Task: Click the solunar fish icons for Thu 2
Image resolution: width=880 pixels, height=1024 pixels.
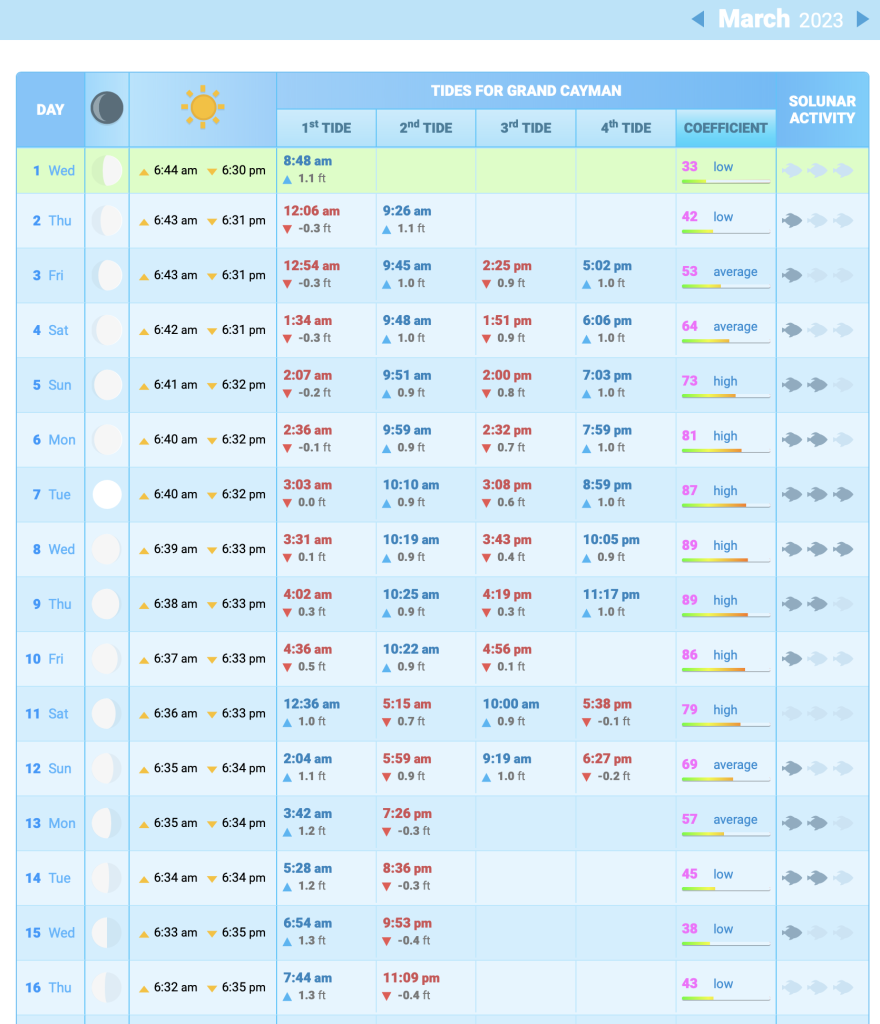Action: (x=818, y=220)
